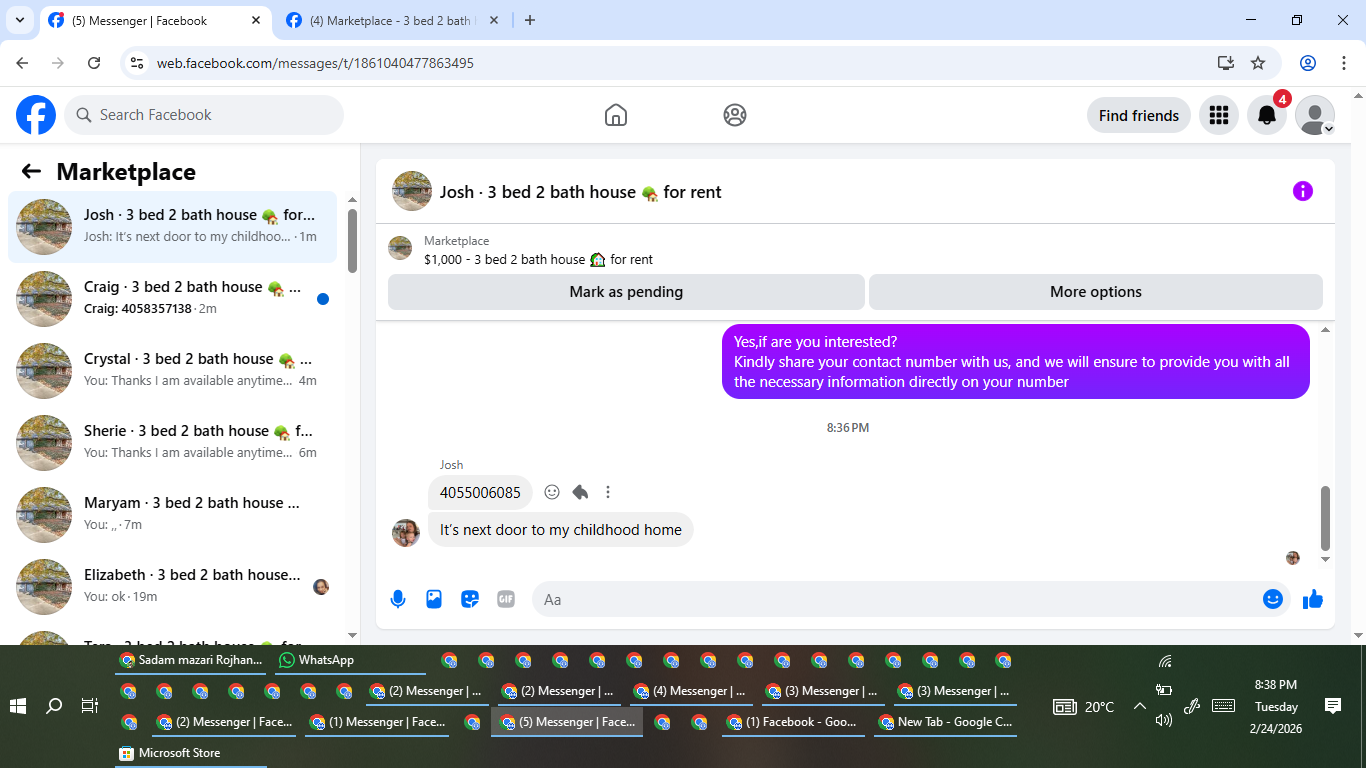This screenshot has width=1366, height=768.
Task: Click the More options button
Action: point(1095,292)
